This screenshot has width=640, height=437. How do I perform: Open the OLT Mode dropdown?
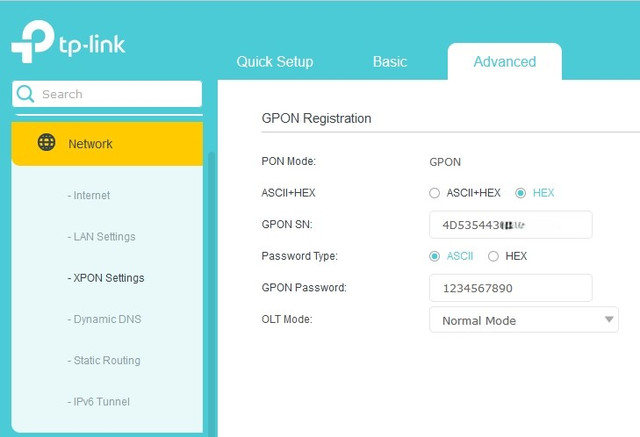point(524,320)
